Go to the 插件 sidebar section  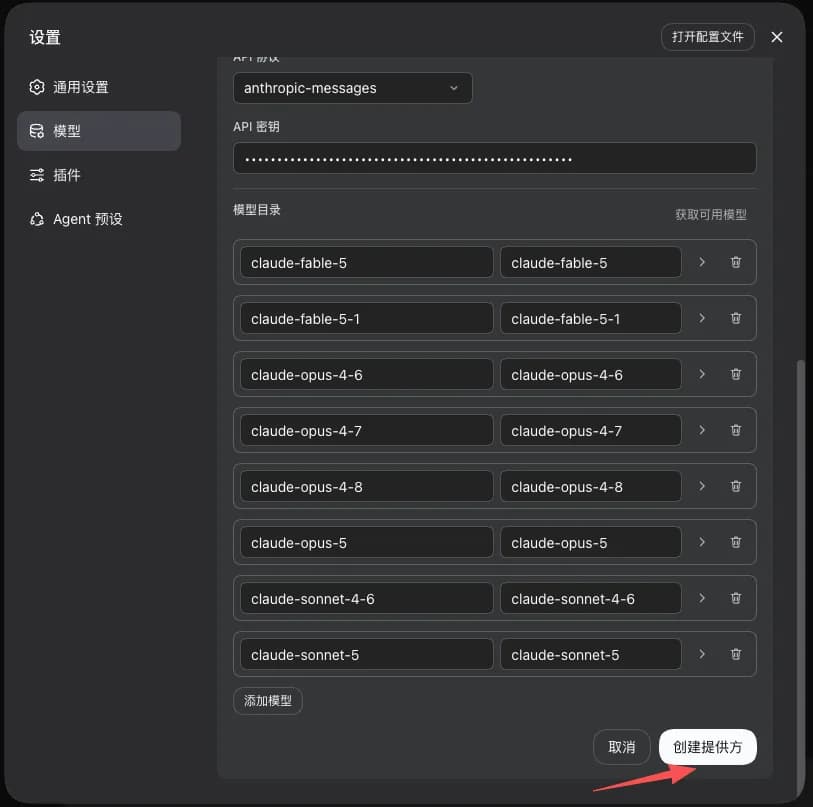99,175
